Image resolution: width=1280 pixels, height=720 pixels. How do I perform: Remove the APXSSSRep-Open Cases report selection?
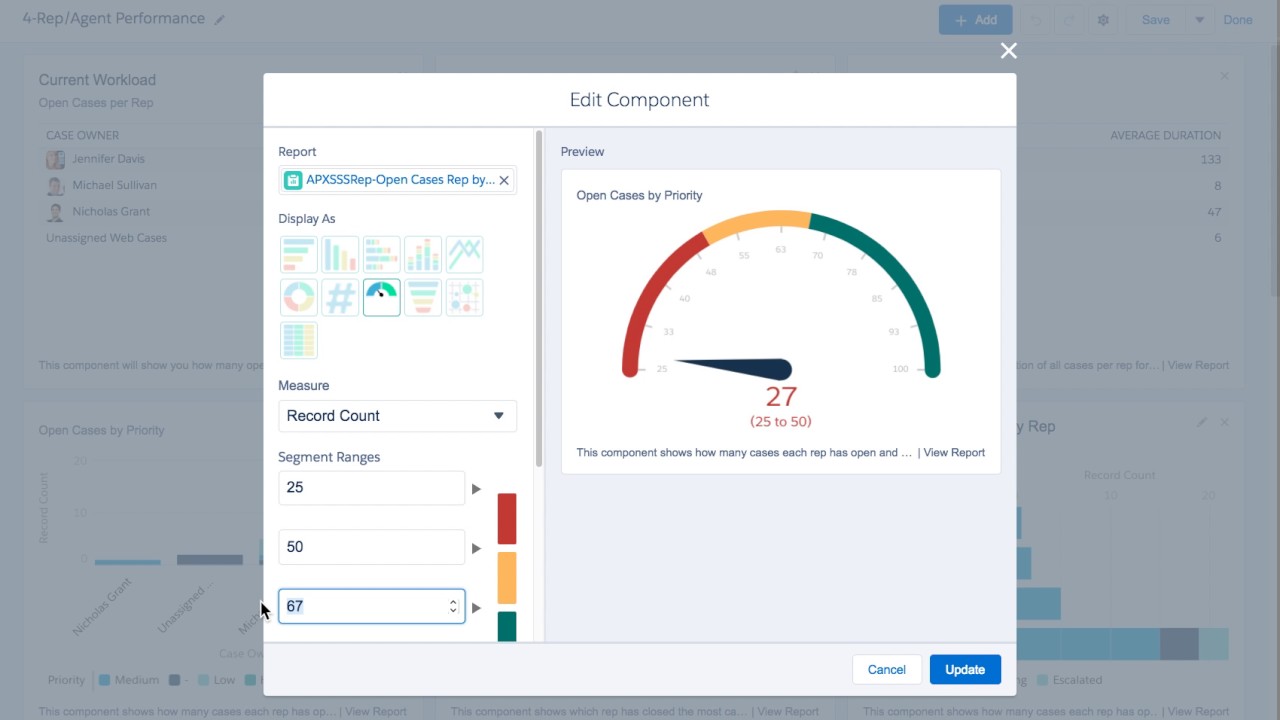[x=504, y=180]
